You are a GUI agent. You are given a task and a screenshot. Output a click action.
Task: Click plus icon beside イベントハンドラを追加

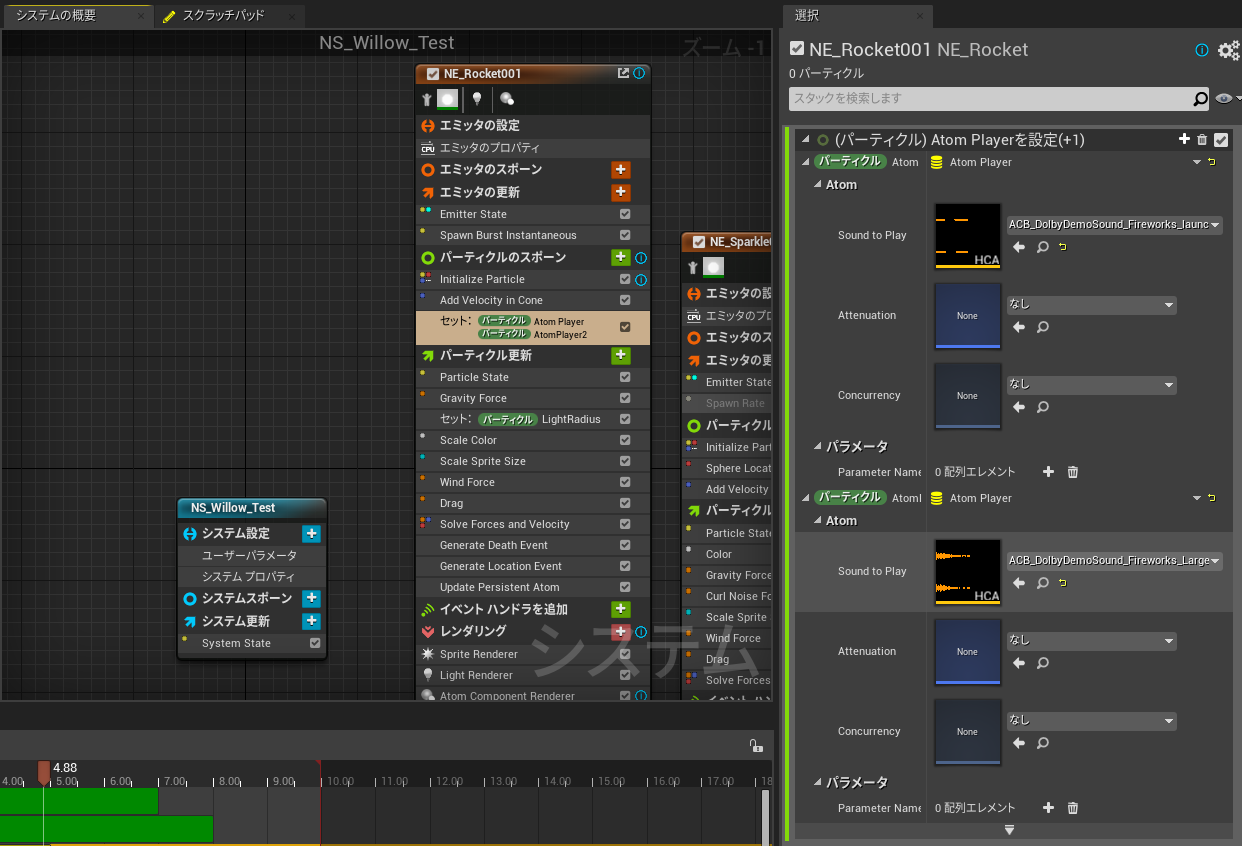pos(621,609)
